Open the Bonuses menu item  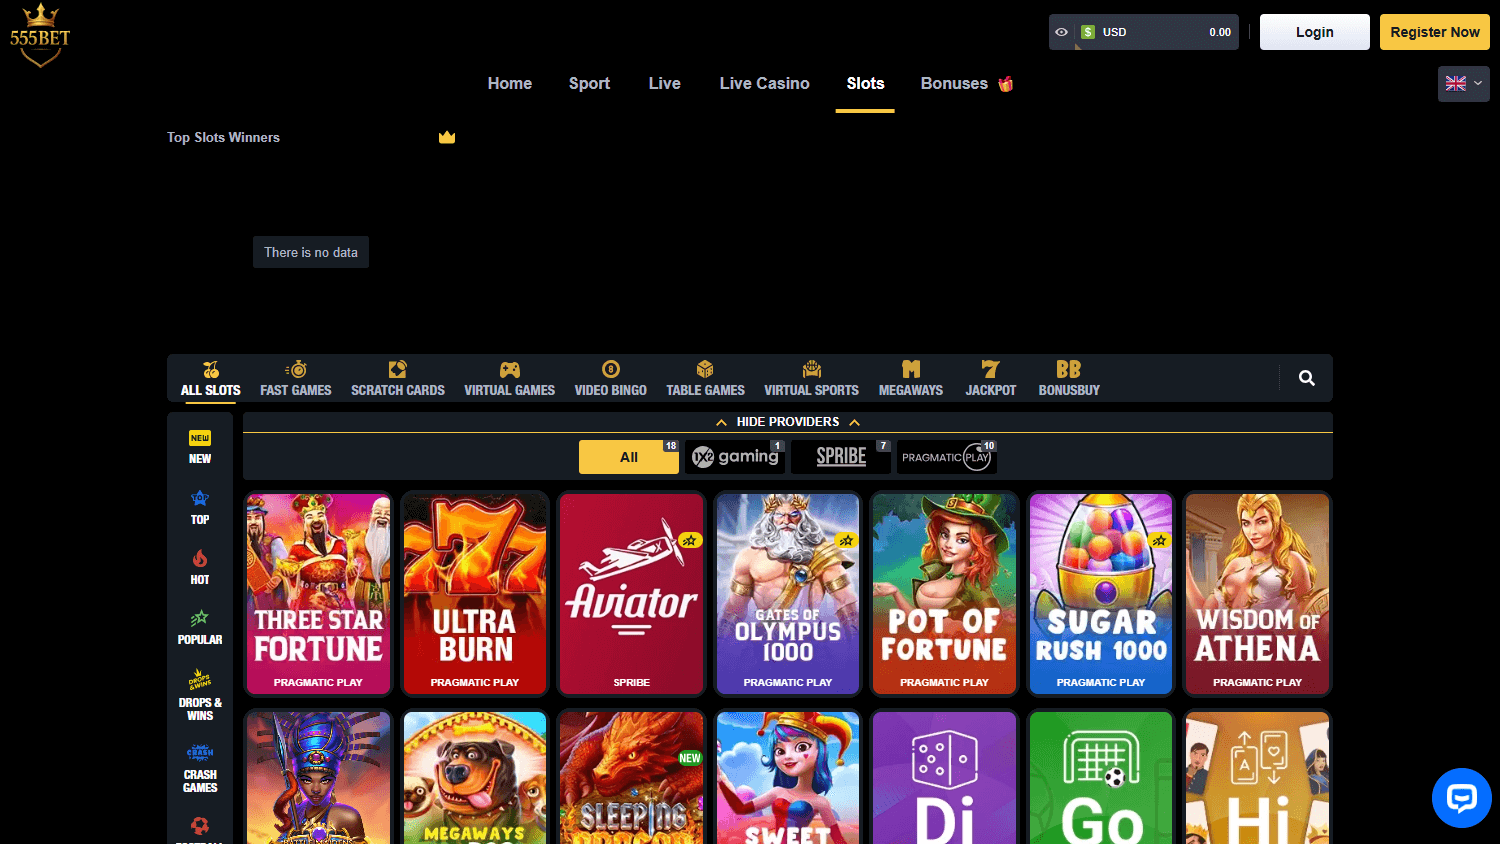coord(954,83)
